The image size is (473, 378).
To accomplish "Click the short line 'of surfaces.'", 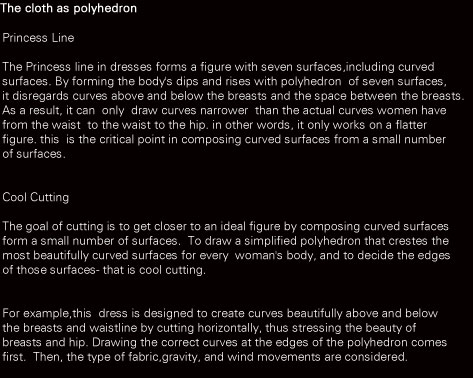I will tap(34, 154).
